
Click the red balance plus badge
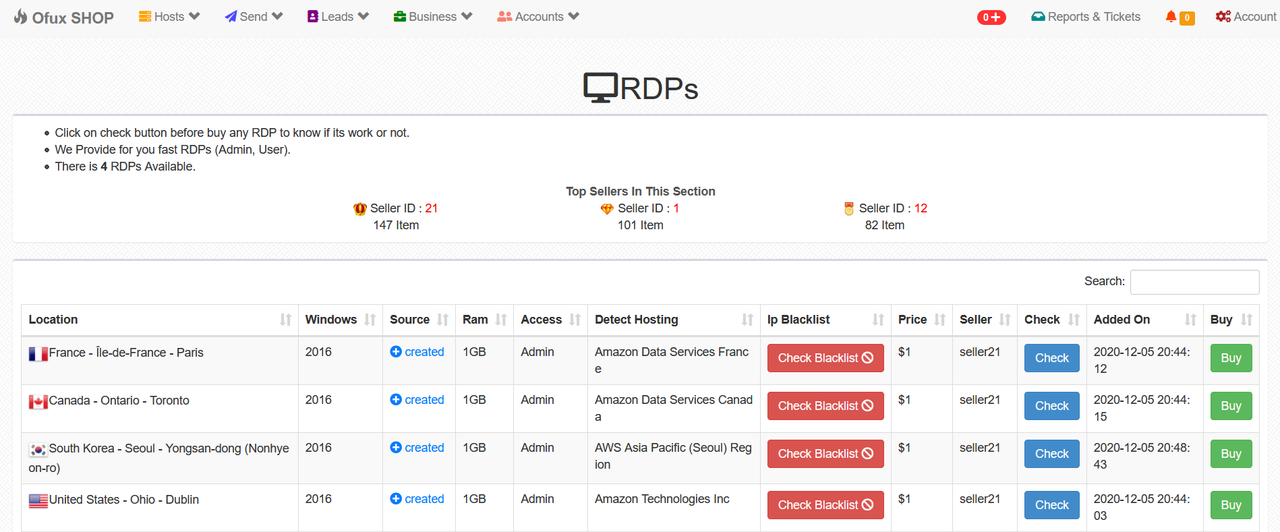click(x=991, y=17)
